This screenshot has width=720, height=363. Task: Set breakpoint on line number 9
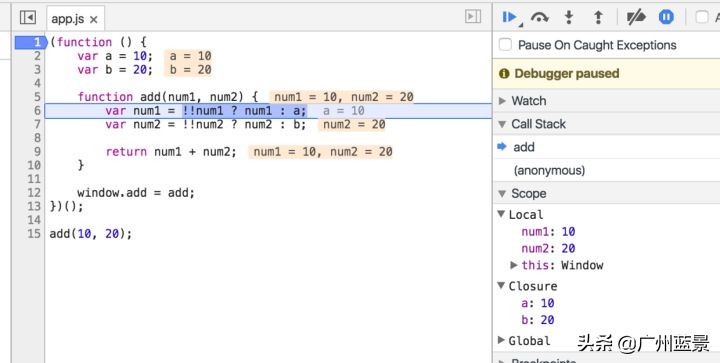point(37,151)
